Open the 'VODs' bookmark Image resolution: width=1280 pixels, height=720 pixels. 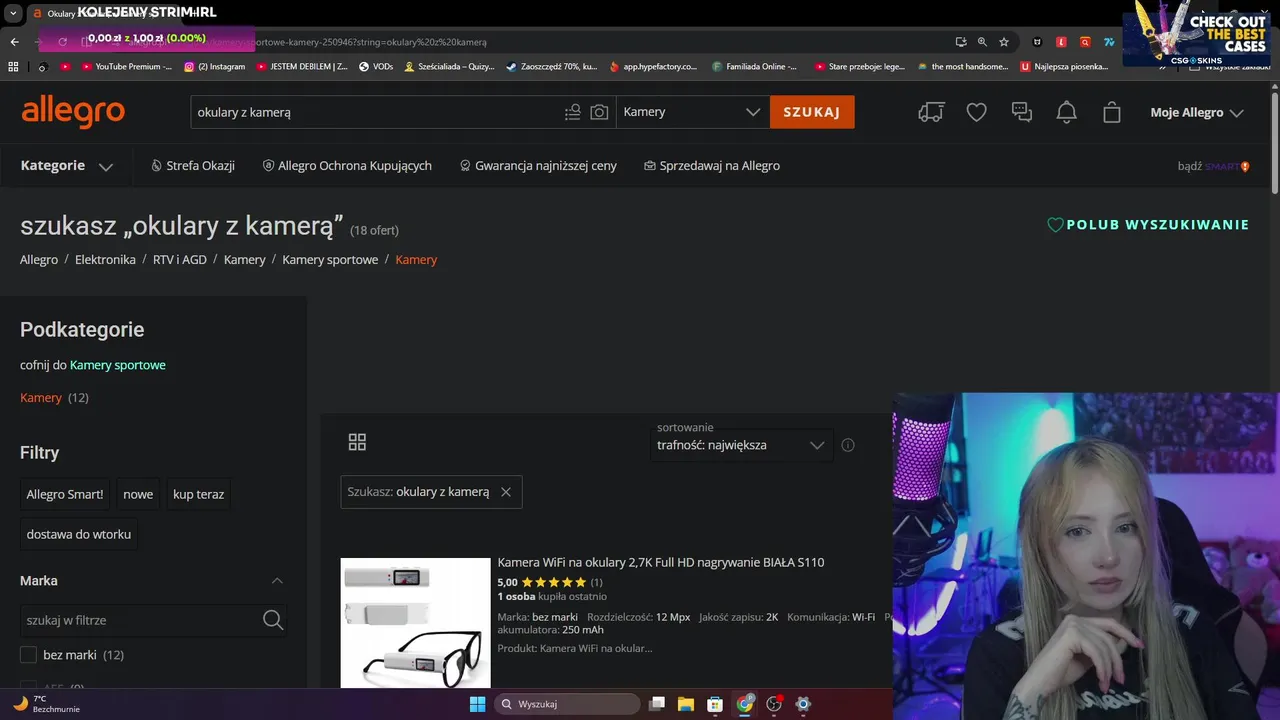376,67
